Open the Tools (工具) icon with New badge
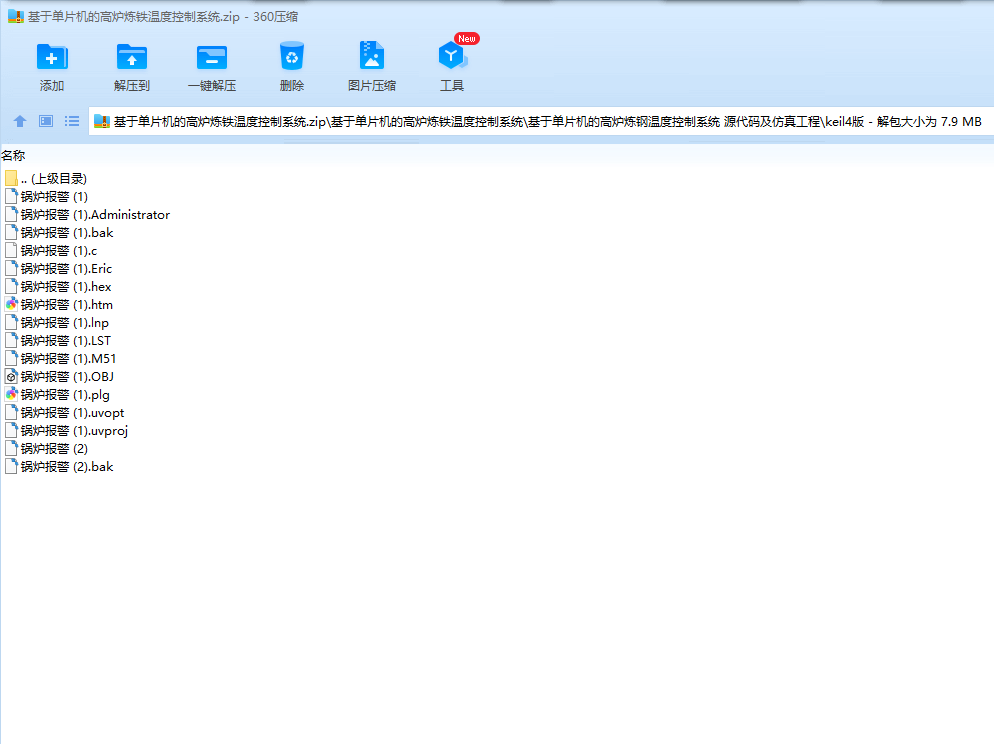The image size is (994, 744). (x=452, y=56)
